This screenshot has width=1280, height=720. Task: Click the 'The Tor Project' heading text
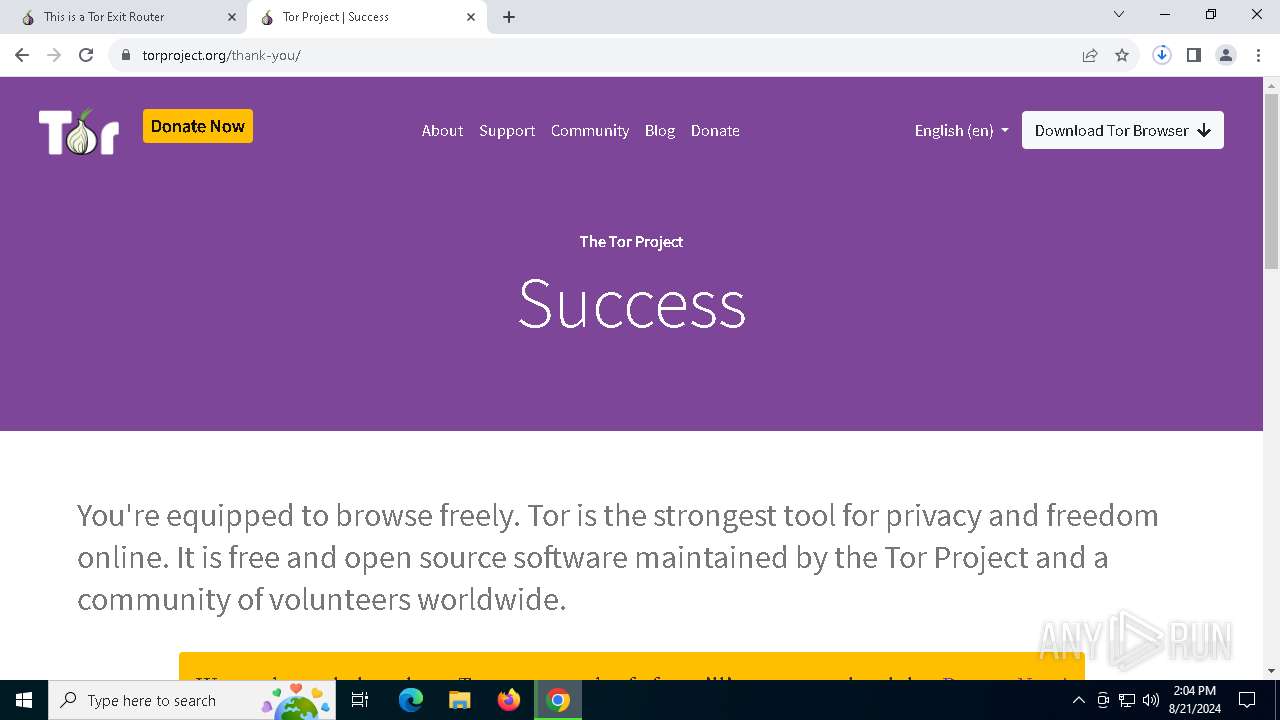(631, 241)
